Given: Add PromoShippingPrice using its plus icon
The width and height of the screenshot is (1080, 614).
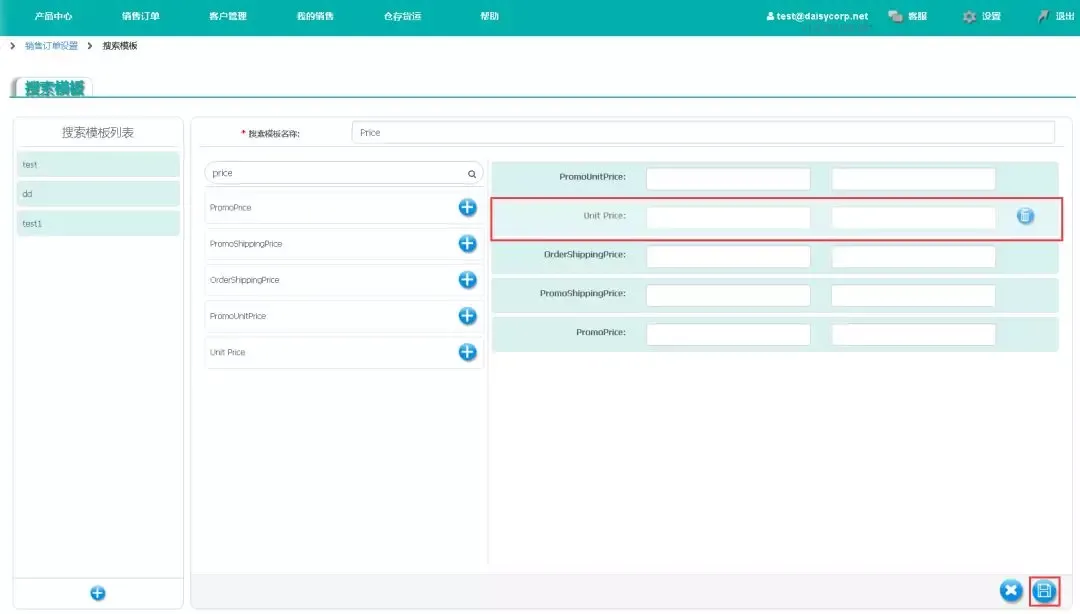Looking at the screenshot, I should 467,243.
